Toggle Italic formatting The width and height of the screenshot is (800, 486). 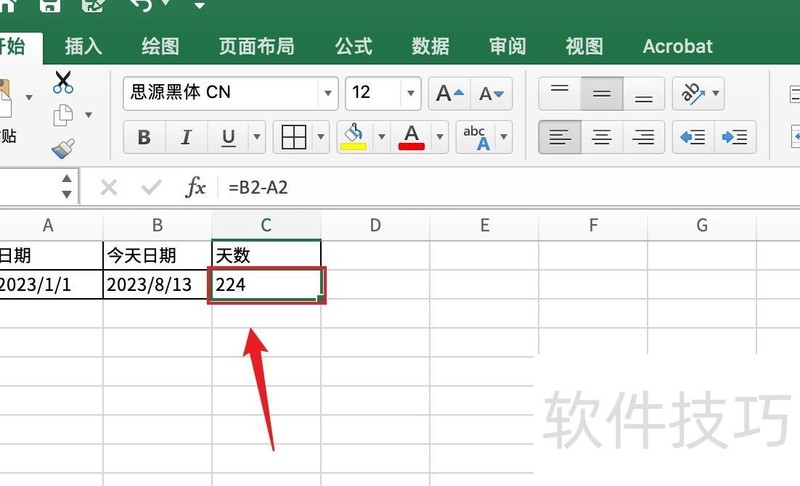click(x=186, y=137)
